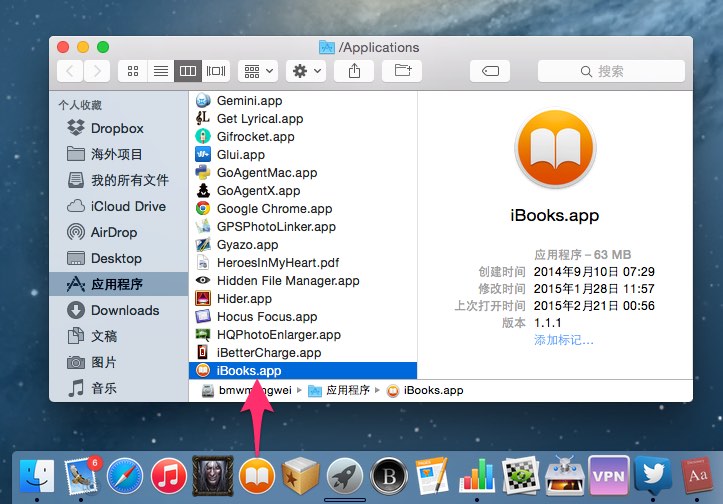Open Dropbox in the sidebar
This screenshot has height=504, width=723.
tap(119, 128)
